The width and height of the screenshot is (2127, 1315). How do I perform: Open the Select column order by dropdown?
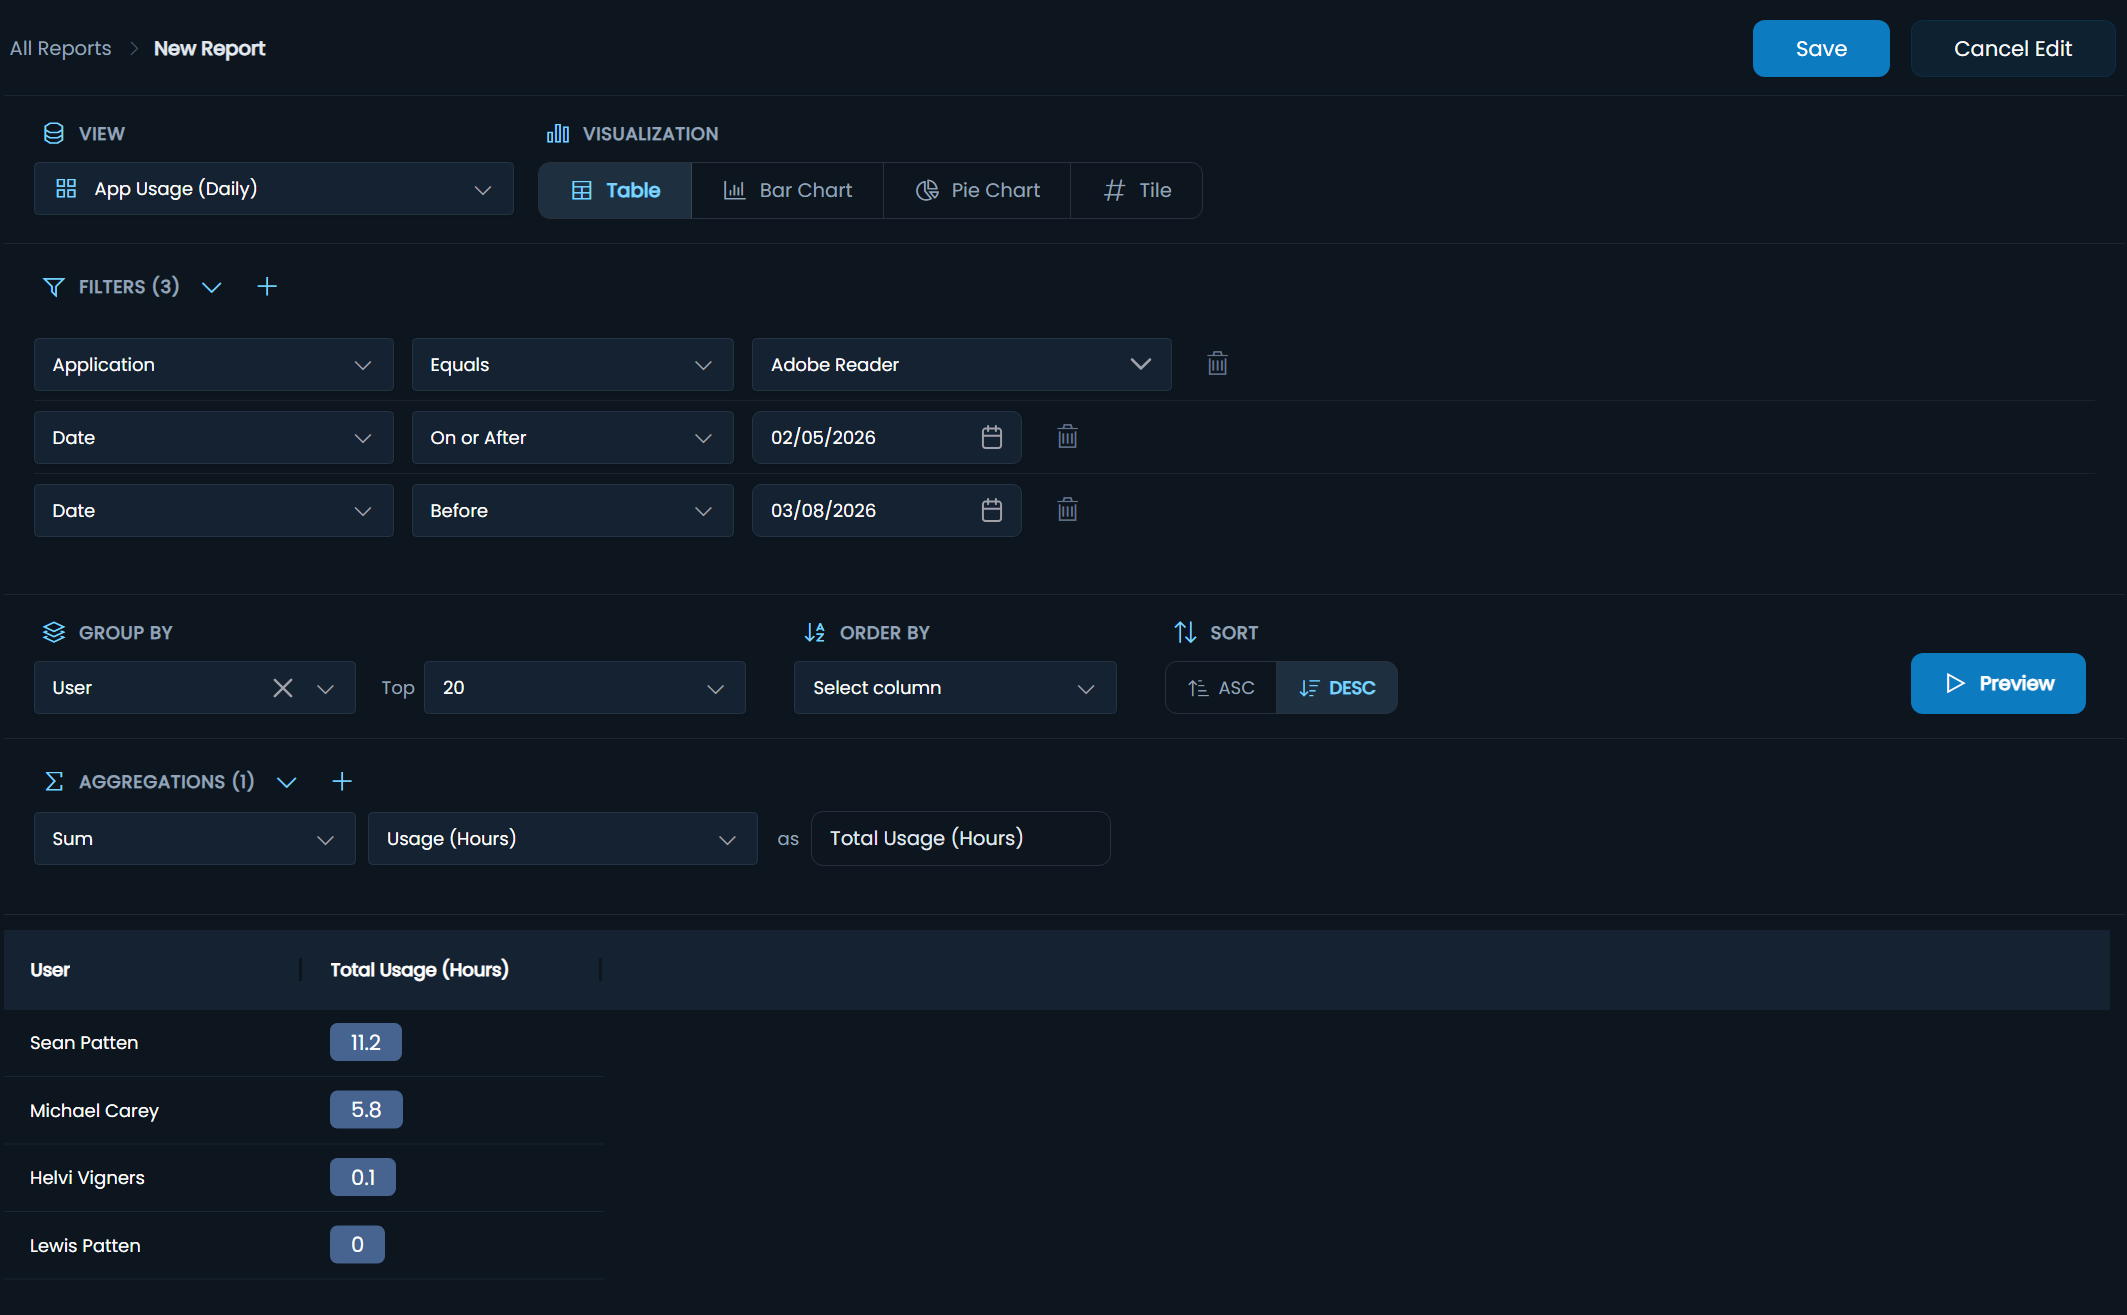point(955,688)
